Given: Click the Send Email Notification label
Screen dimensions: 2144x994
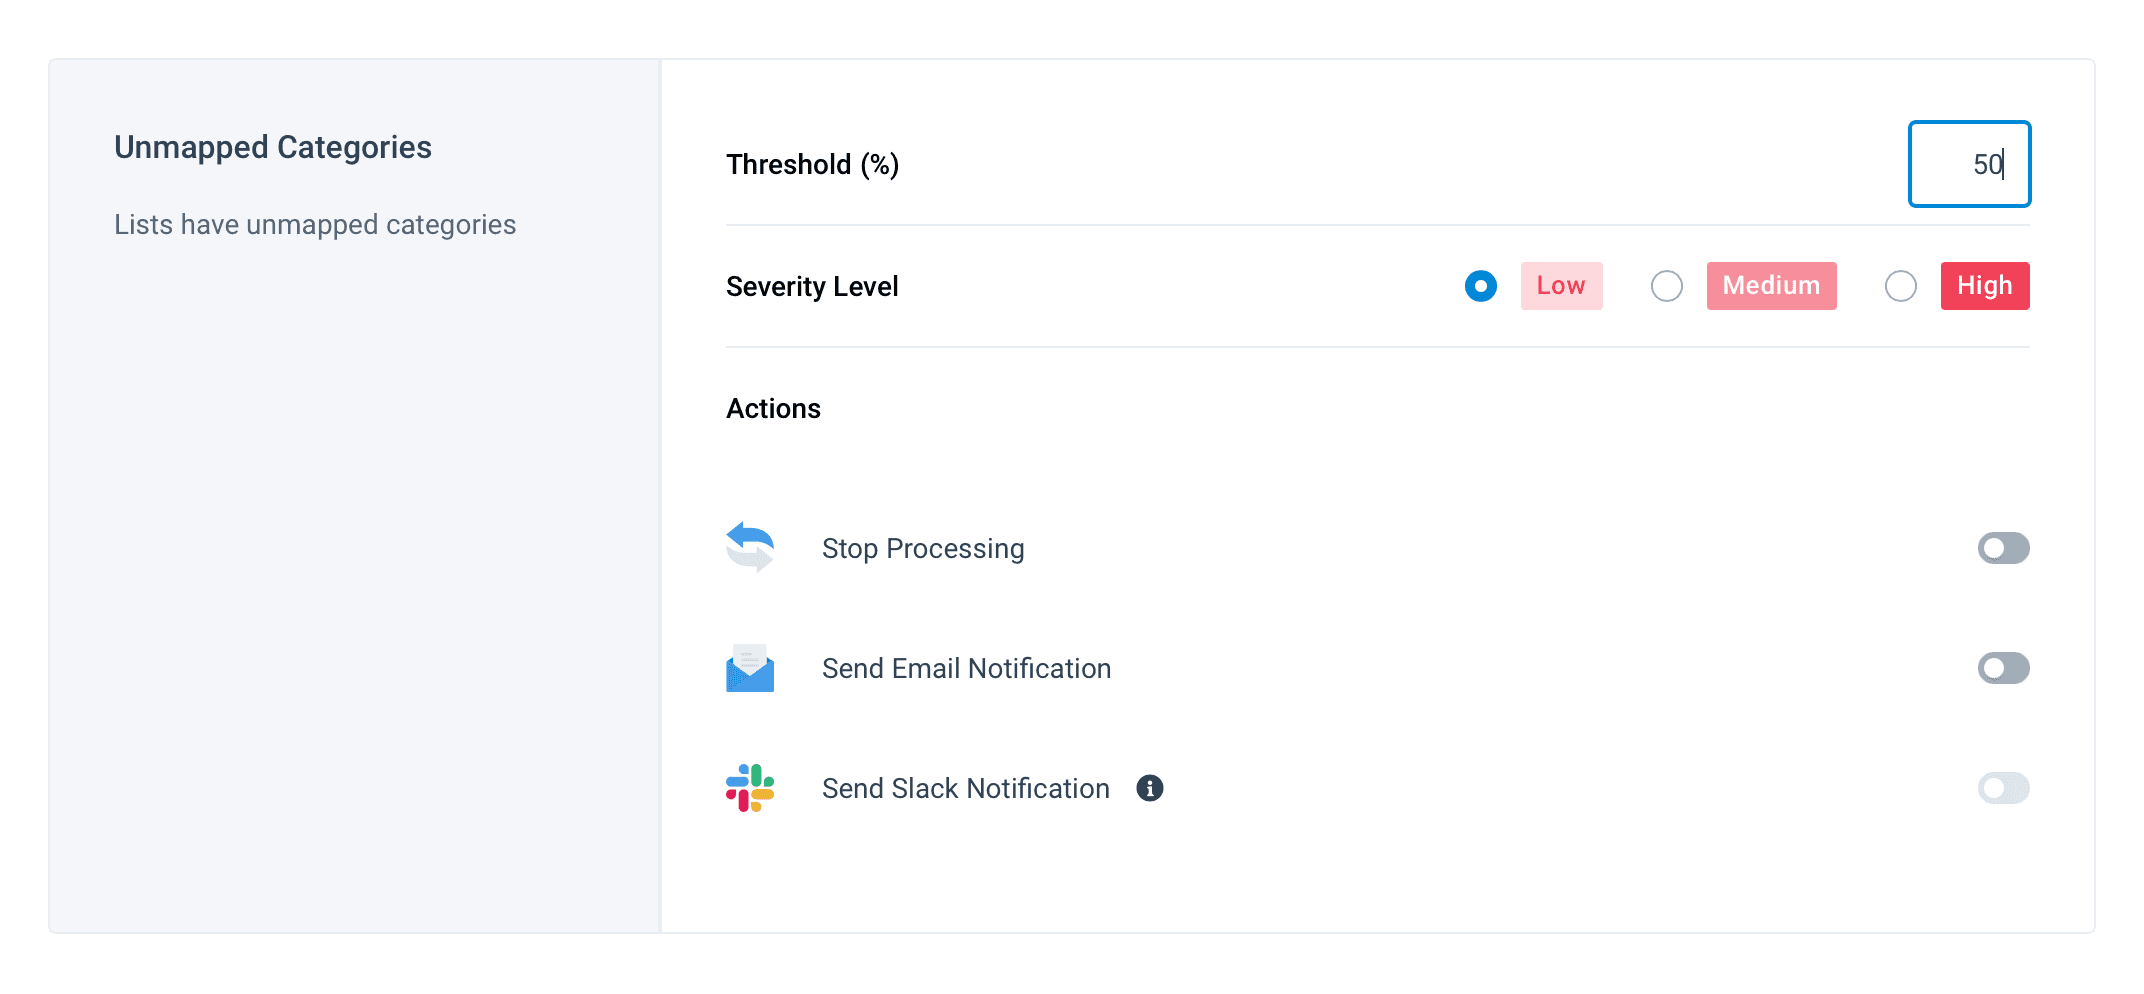Looking at the screenshot, I should pos(966,668).
